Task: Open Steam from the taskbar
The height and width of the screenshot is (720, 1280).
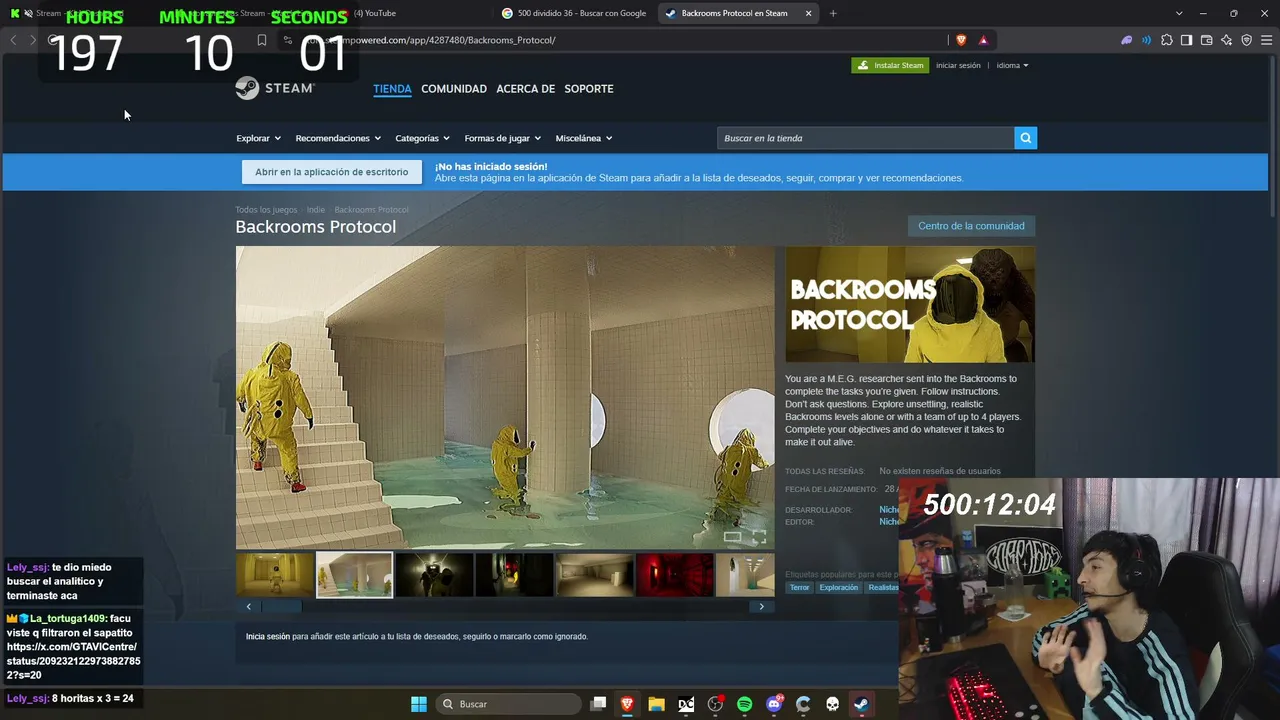Action: point(861,704)
